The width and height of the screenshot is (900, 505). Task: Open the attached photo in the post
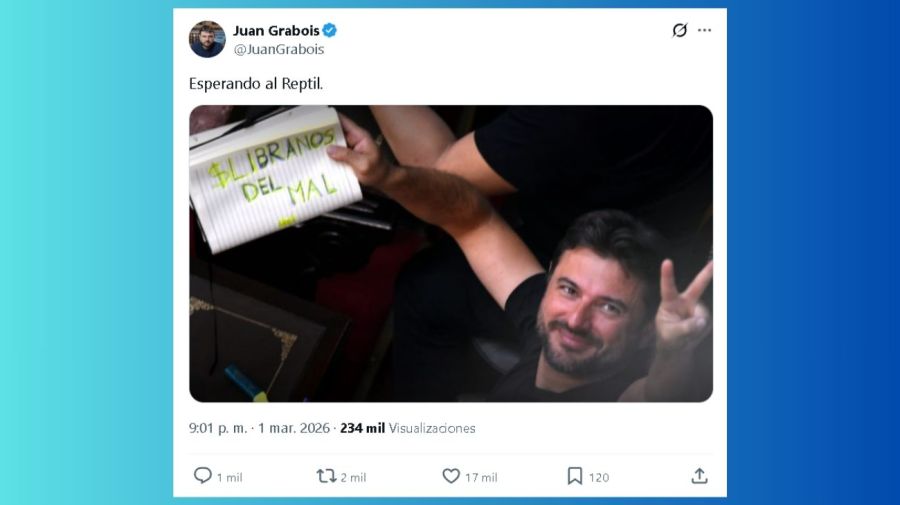click(x=451, y=254)
